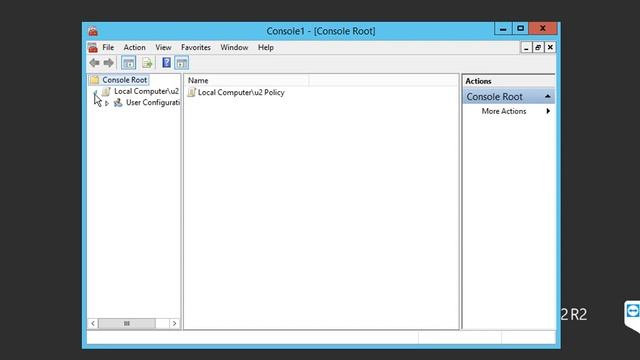Toggle Show/Hide Console Tree toolbar icon
This screenshot has width=640, height=360.
129,63
